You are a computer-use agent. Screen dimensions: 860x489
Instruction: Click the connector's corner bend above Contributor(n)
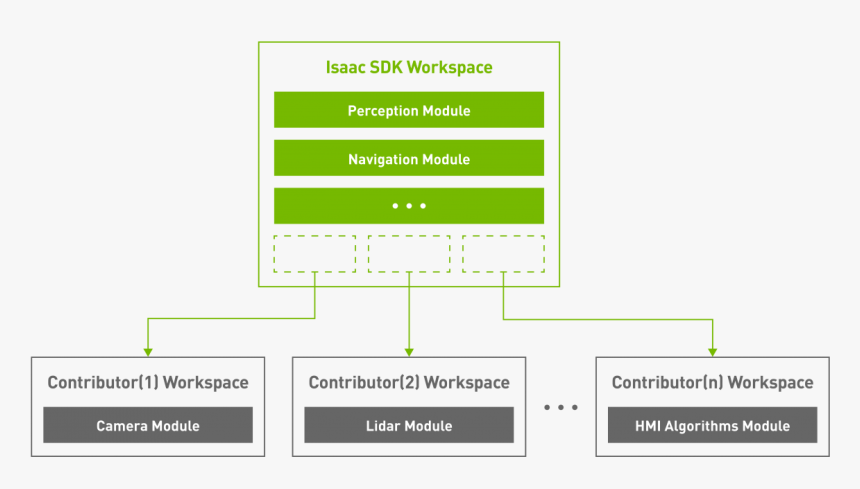tap(712, 319)
